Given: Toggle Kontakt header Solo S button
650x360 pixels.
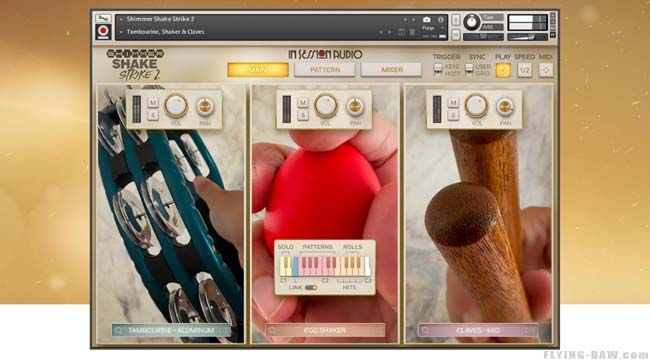Looking at the screenshot, I should click(x=456, y=20).
